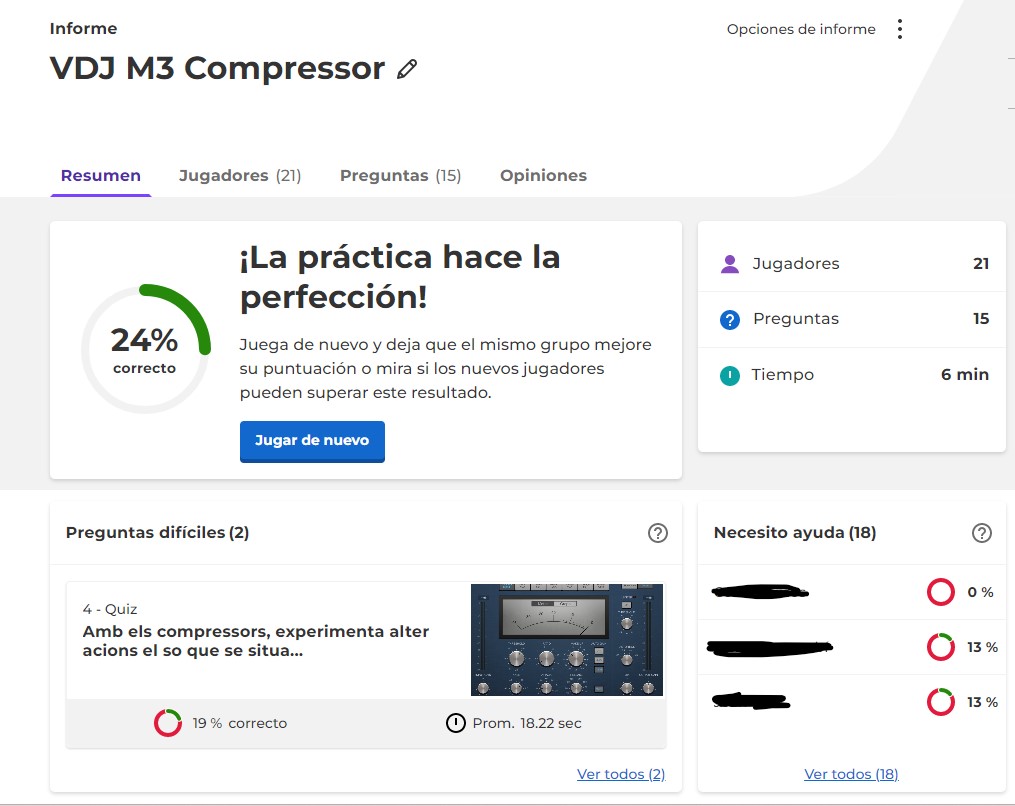Click help icon beside Necesito ayuda
Image resolution: width=1015 pixels, height=806 pixels.
pyautogui.click(x=982, y=533)
